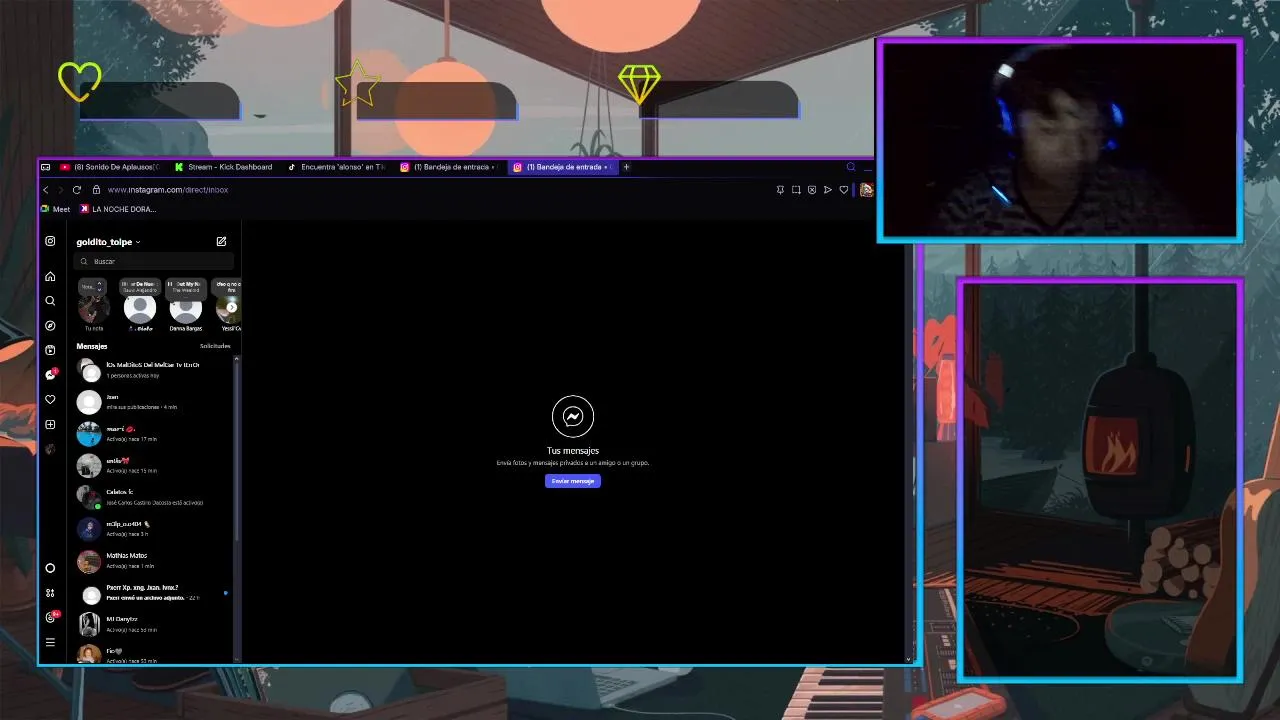This screenshot has width=1280, height=720.
Task: Open Notifications heart icon in sidebar
Action: tap(50, 400)
